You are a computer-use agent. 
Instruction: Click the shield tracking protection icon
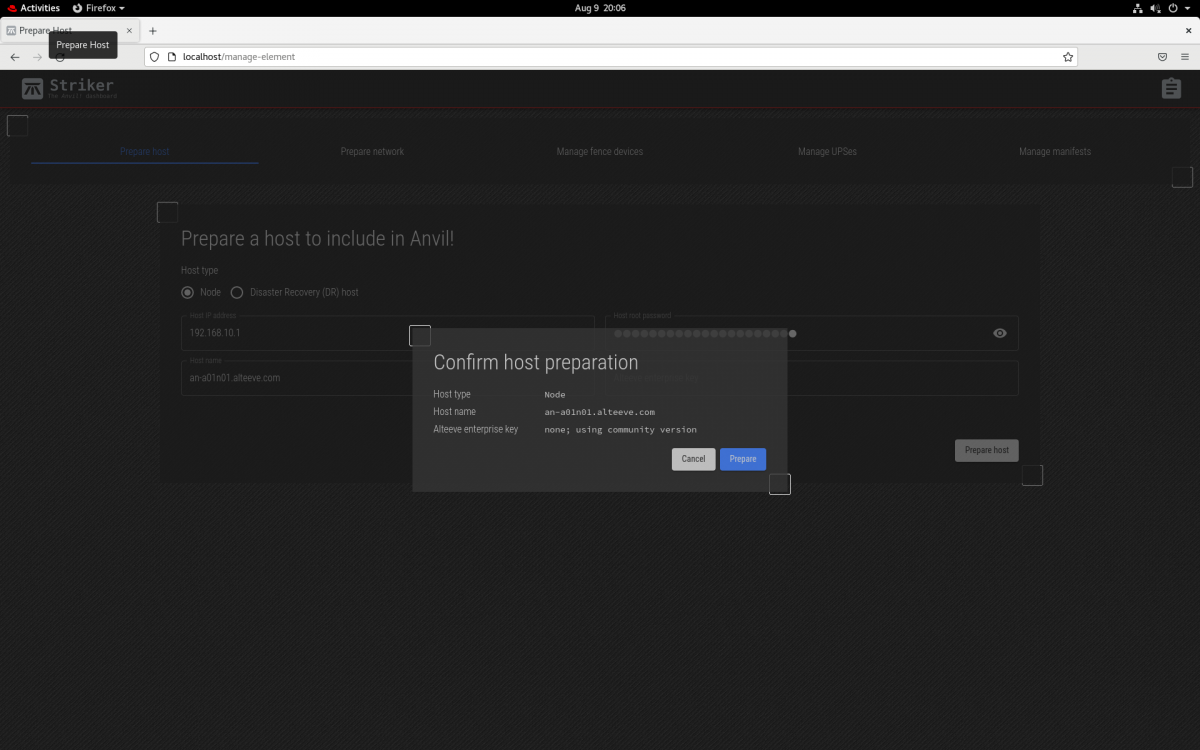(154, 57)
